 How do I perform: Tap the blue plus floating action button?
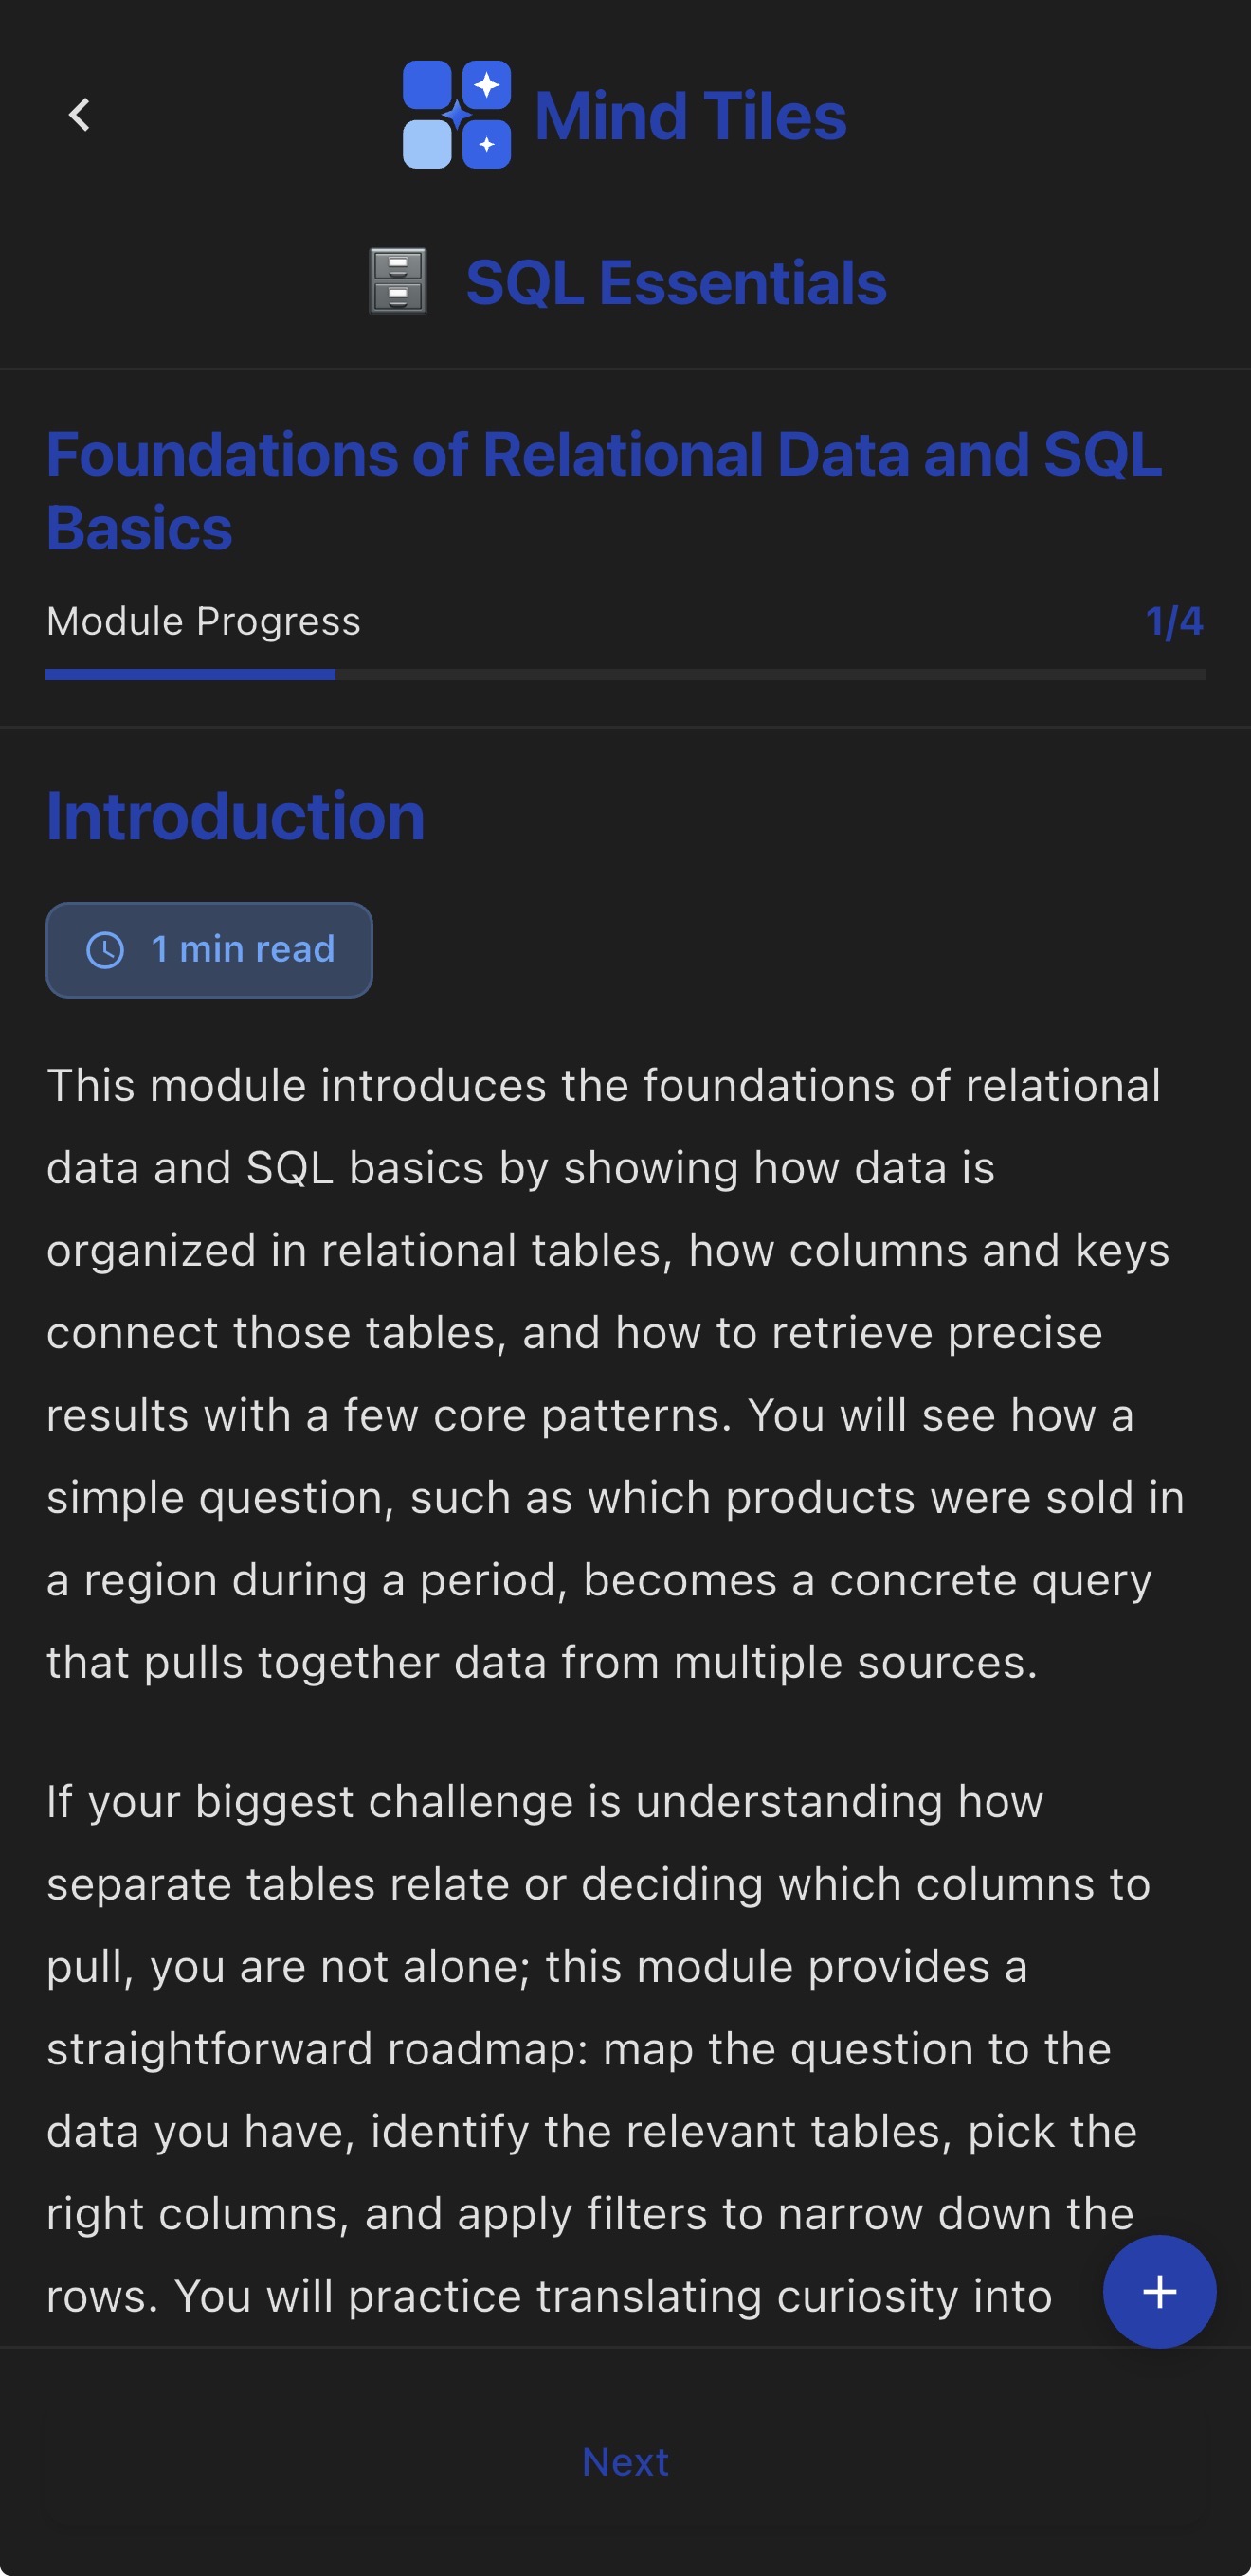(1159, 2293)
